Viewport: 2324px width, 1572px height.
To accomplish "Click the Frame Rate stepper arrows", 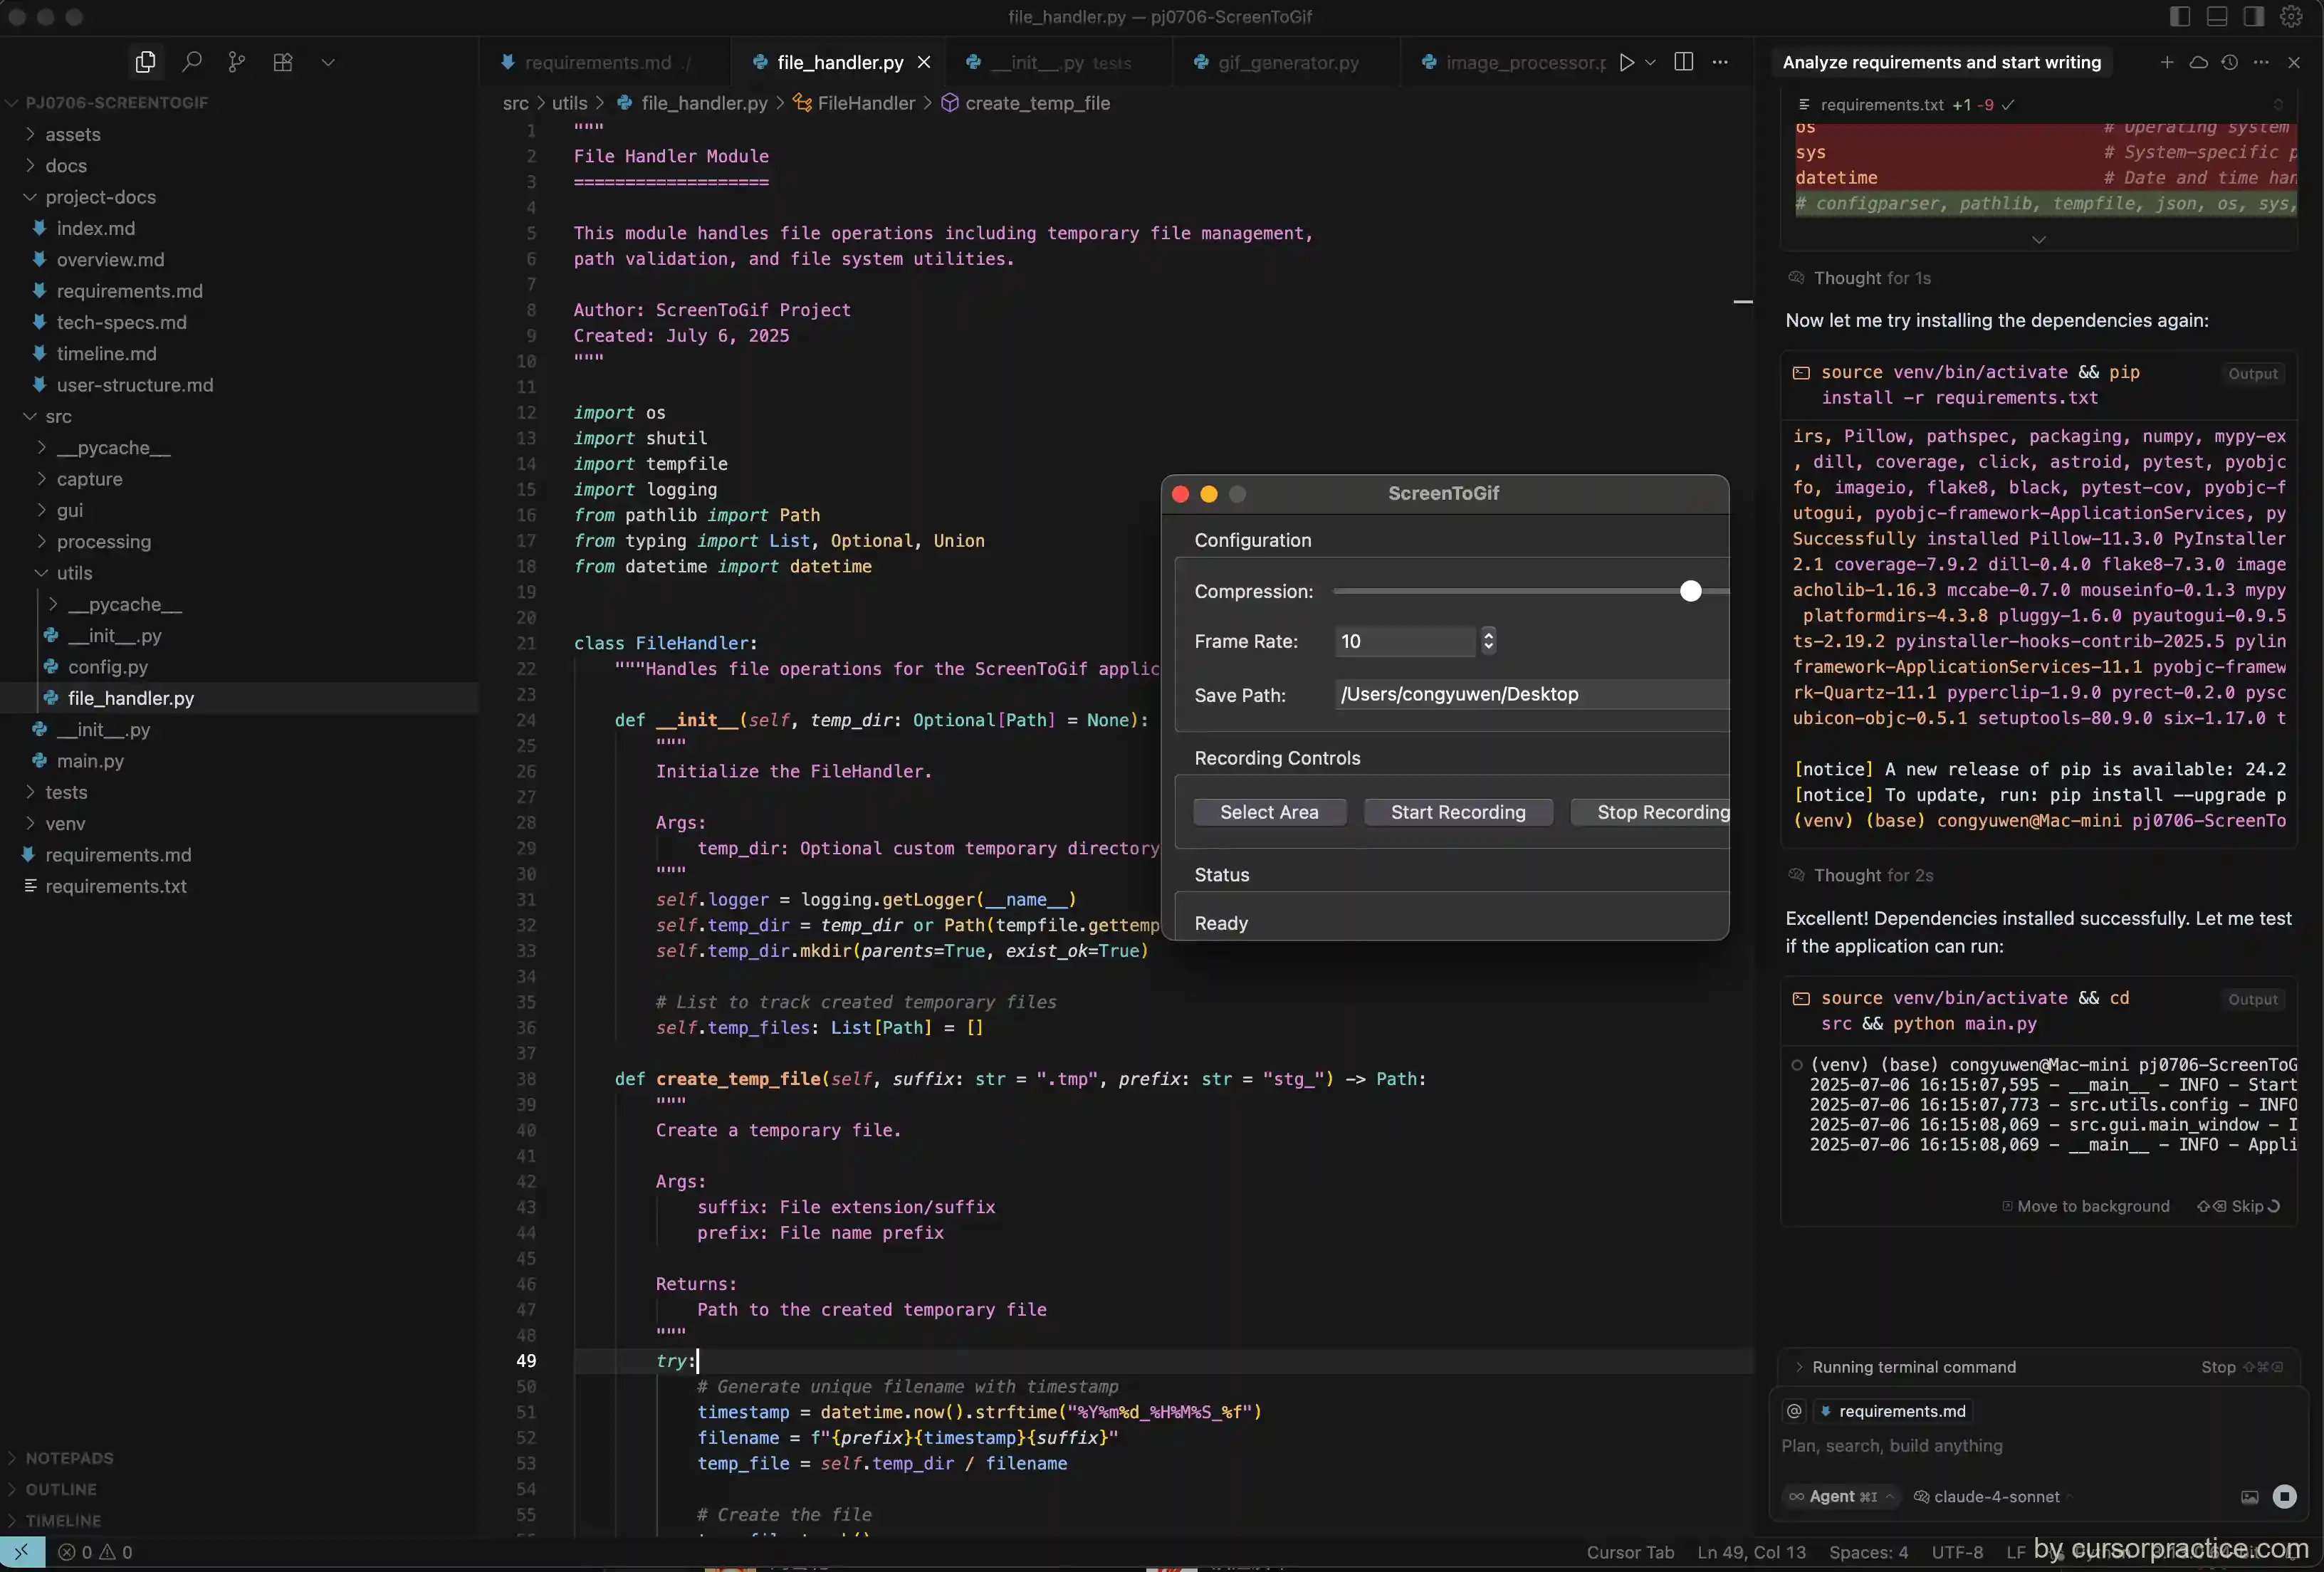I will coord(1488,641).
